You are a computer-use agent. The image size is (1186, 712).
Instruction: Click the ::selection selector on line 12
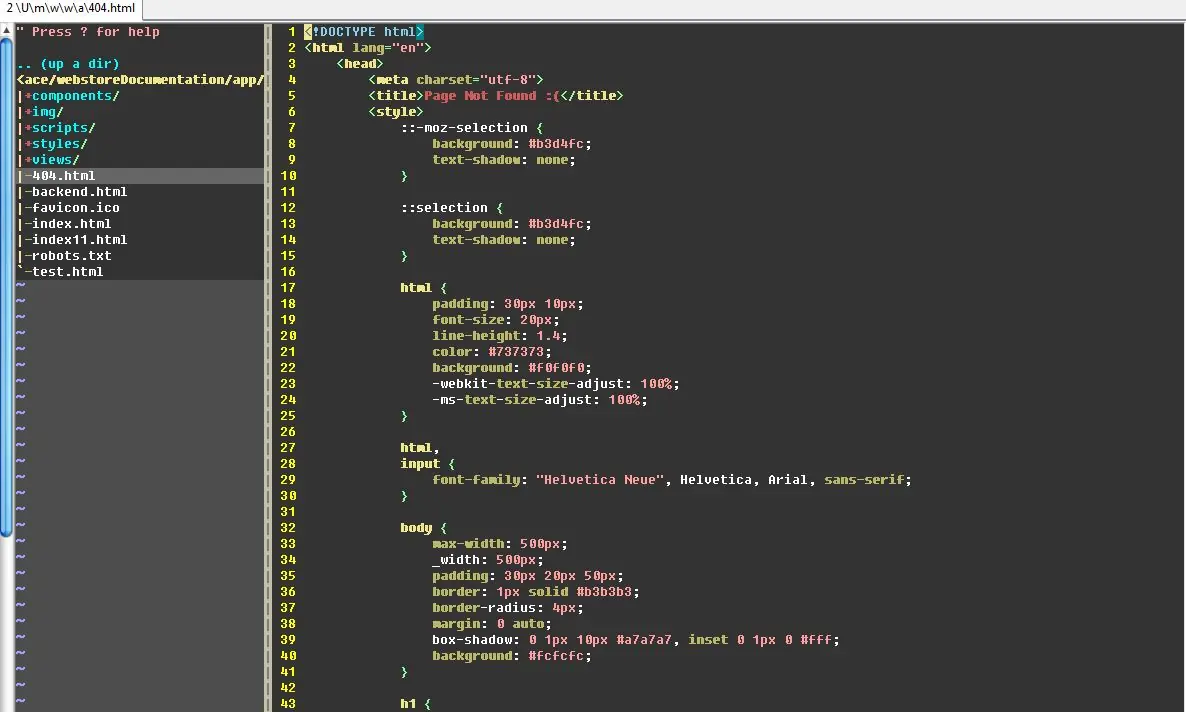[x=444, y=208]
